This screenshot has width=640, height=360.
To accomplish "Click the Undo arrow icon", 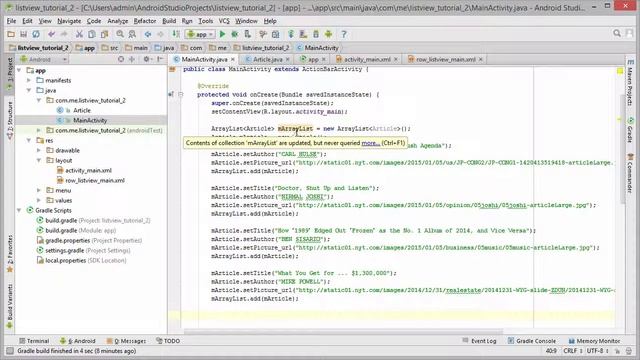I will tap(51, 34).
